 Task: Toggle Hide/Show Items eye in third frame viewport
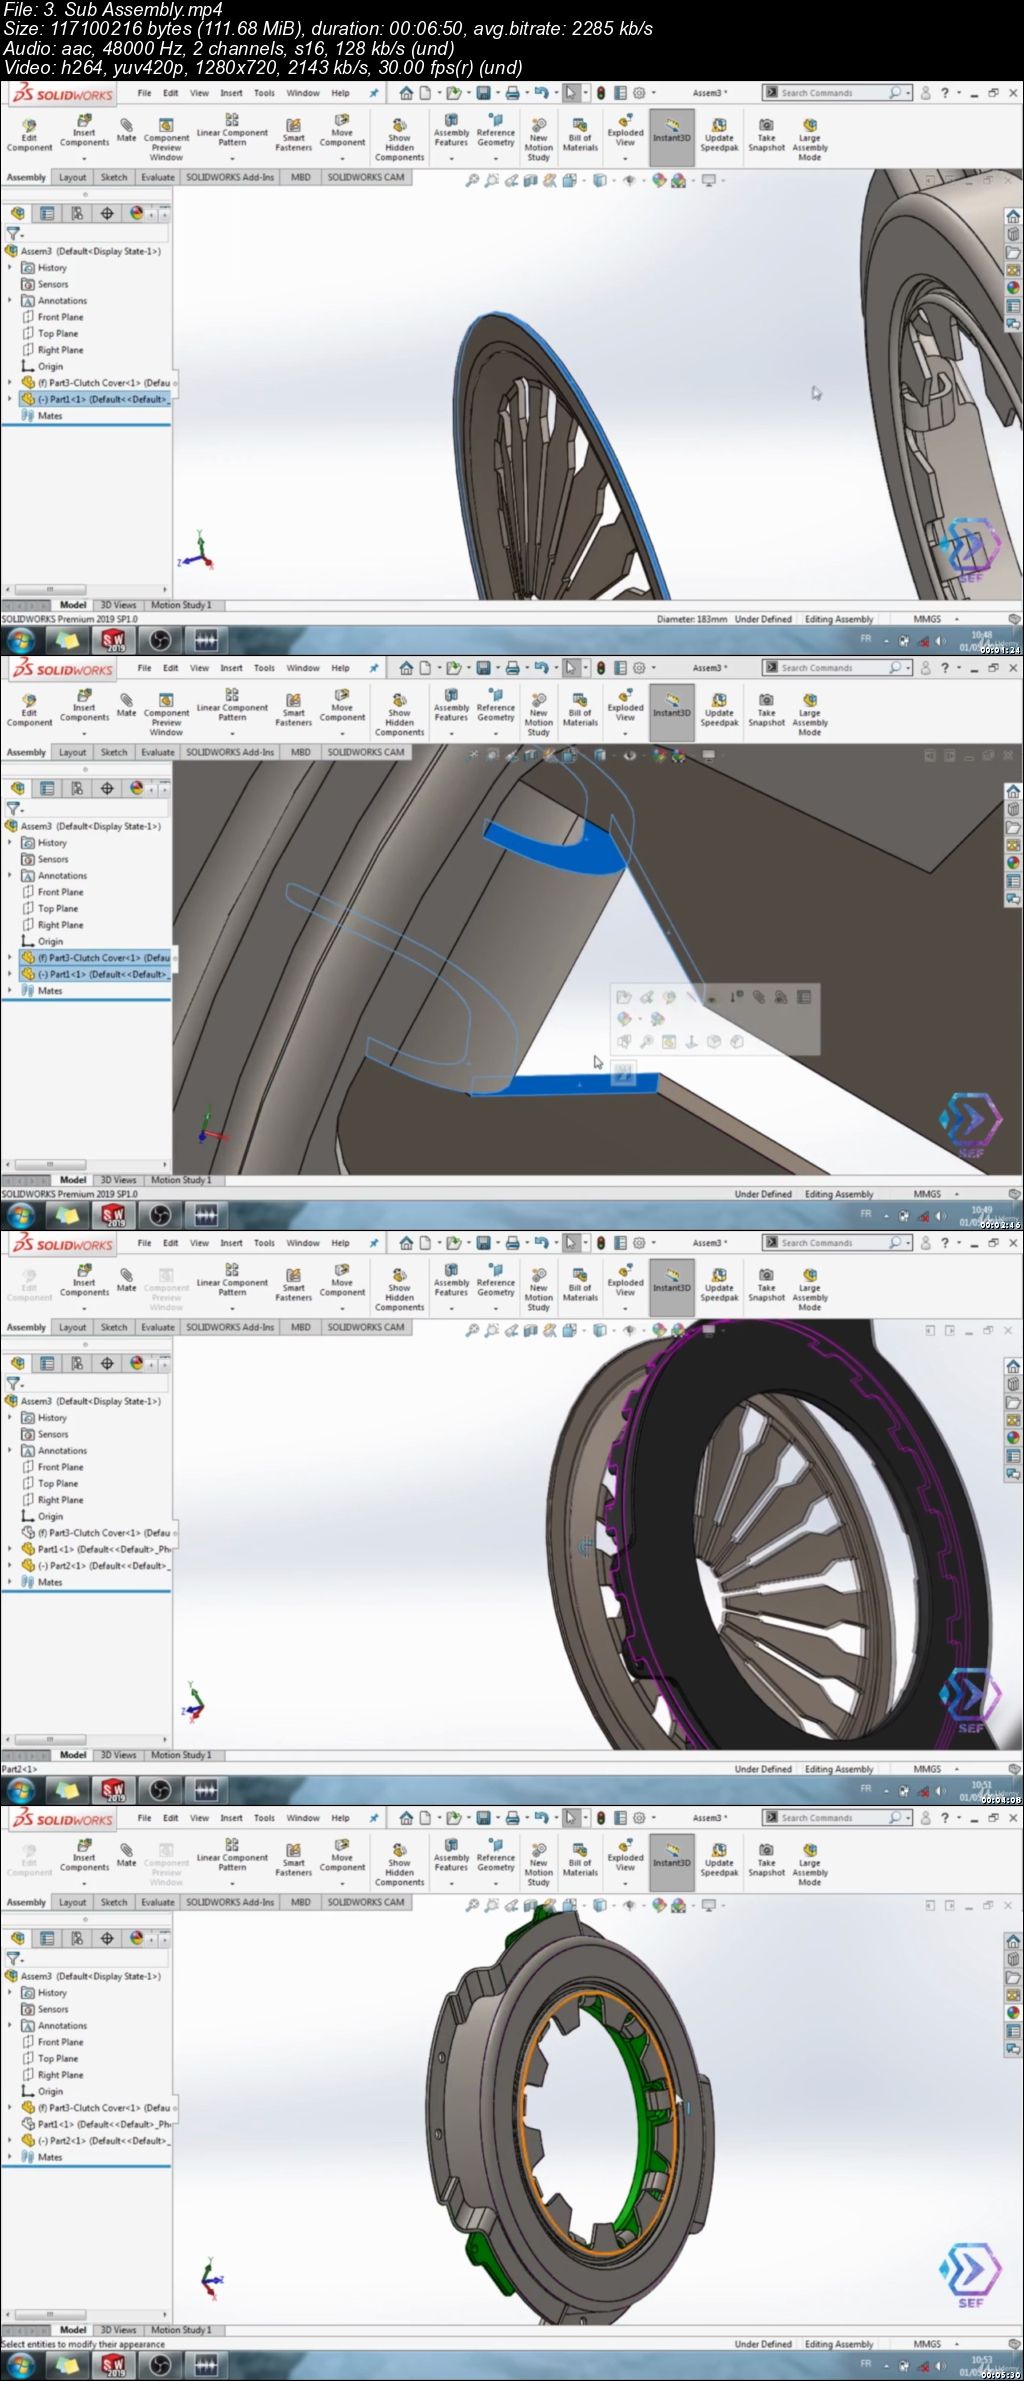[x=629, y=1331]
